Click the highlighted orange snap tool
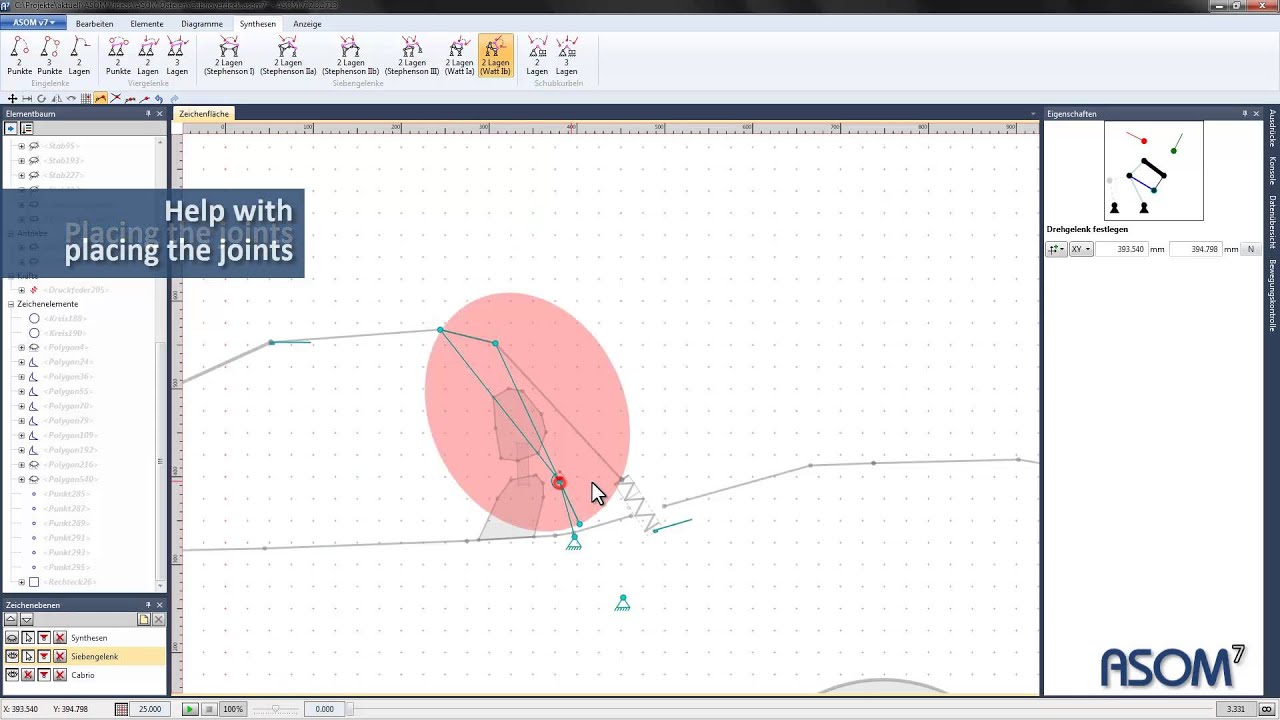1280x720 pixels. pyautogui.click(x=101, y=98)
